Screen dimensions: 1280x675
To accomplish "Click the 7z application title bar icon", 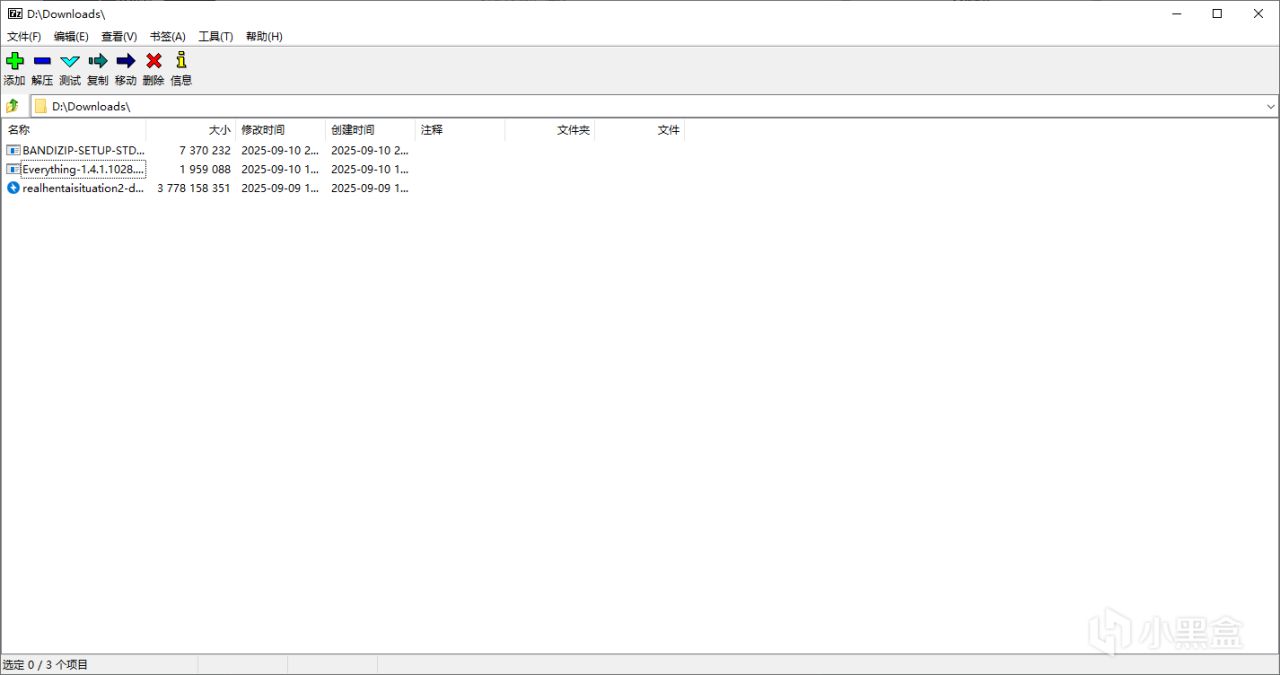I will tap(15, 14).
